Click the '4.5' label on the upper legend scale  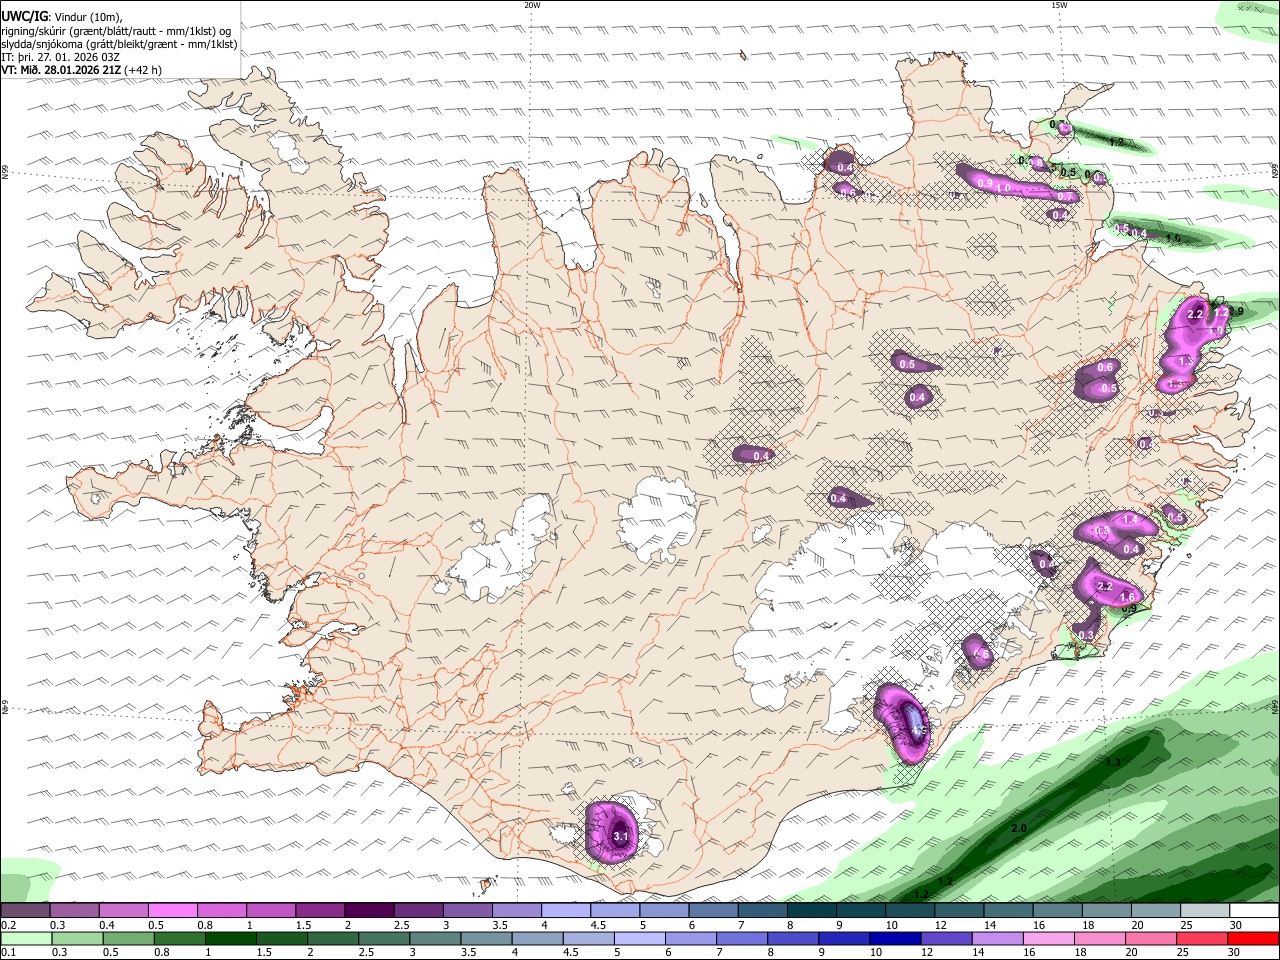tap(598, 925)
